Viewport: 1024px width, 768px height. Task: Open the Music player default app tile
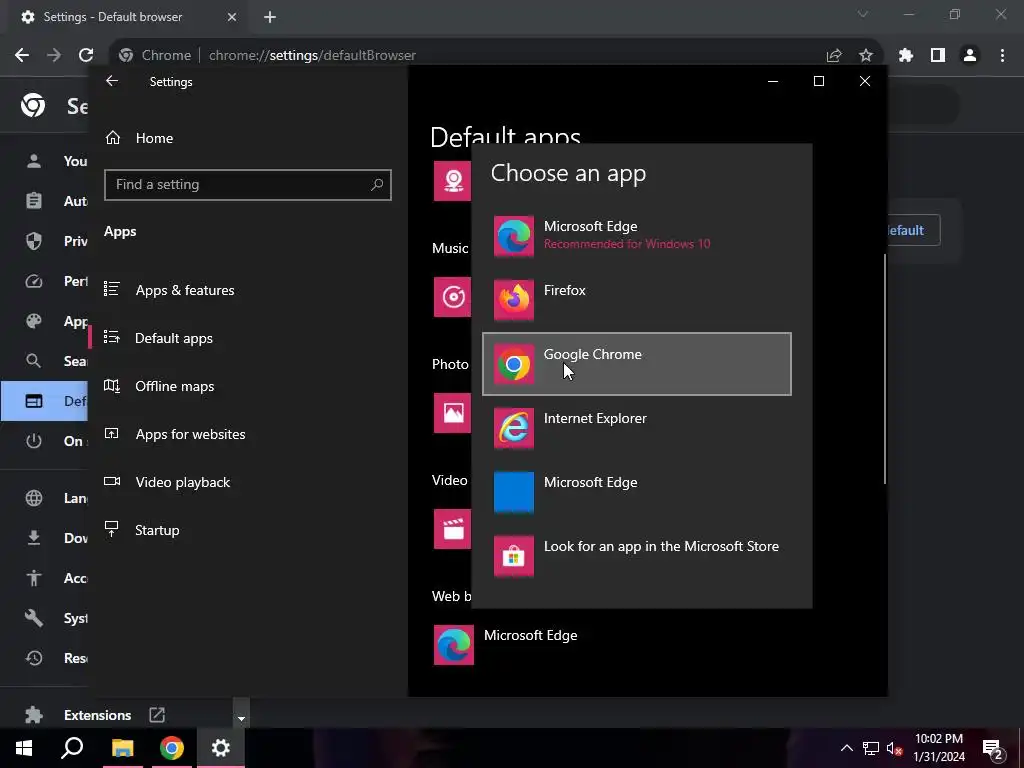point(453,297)
